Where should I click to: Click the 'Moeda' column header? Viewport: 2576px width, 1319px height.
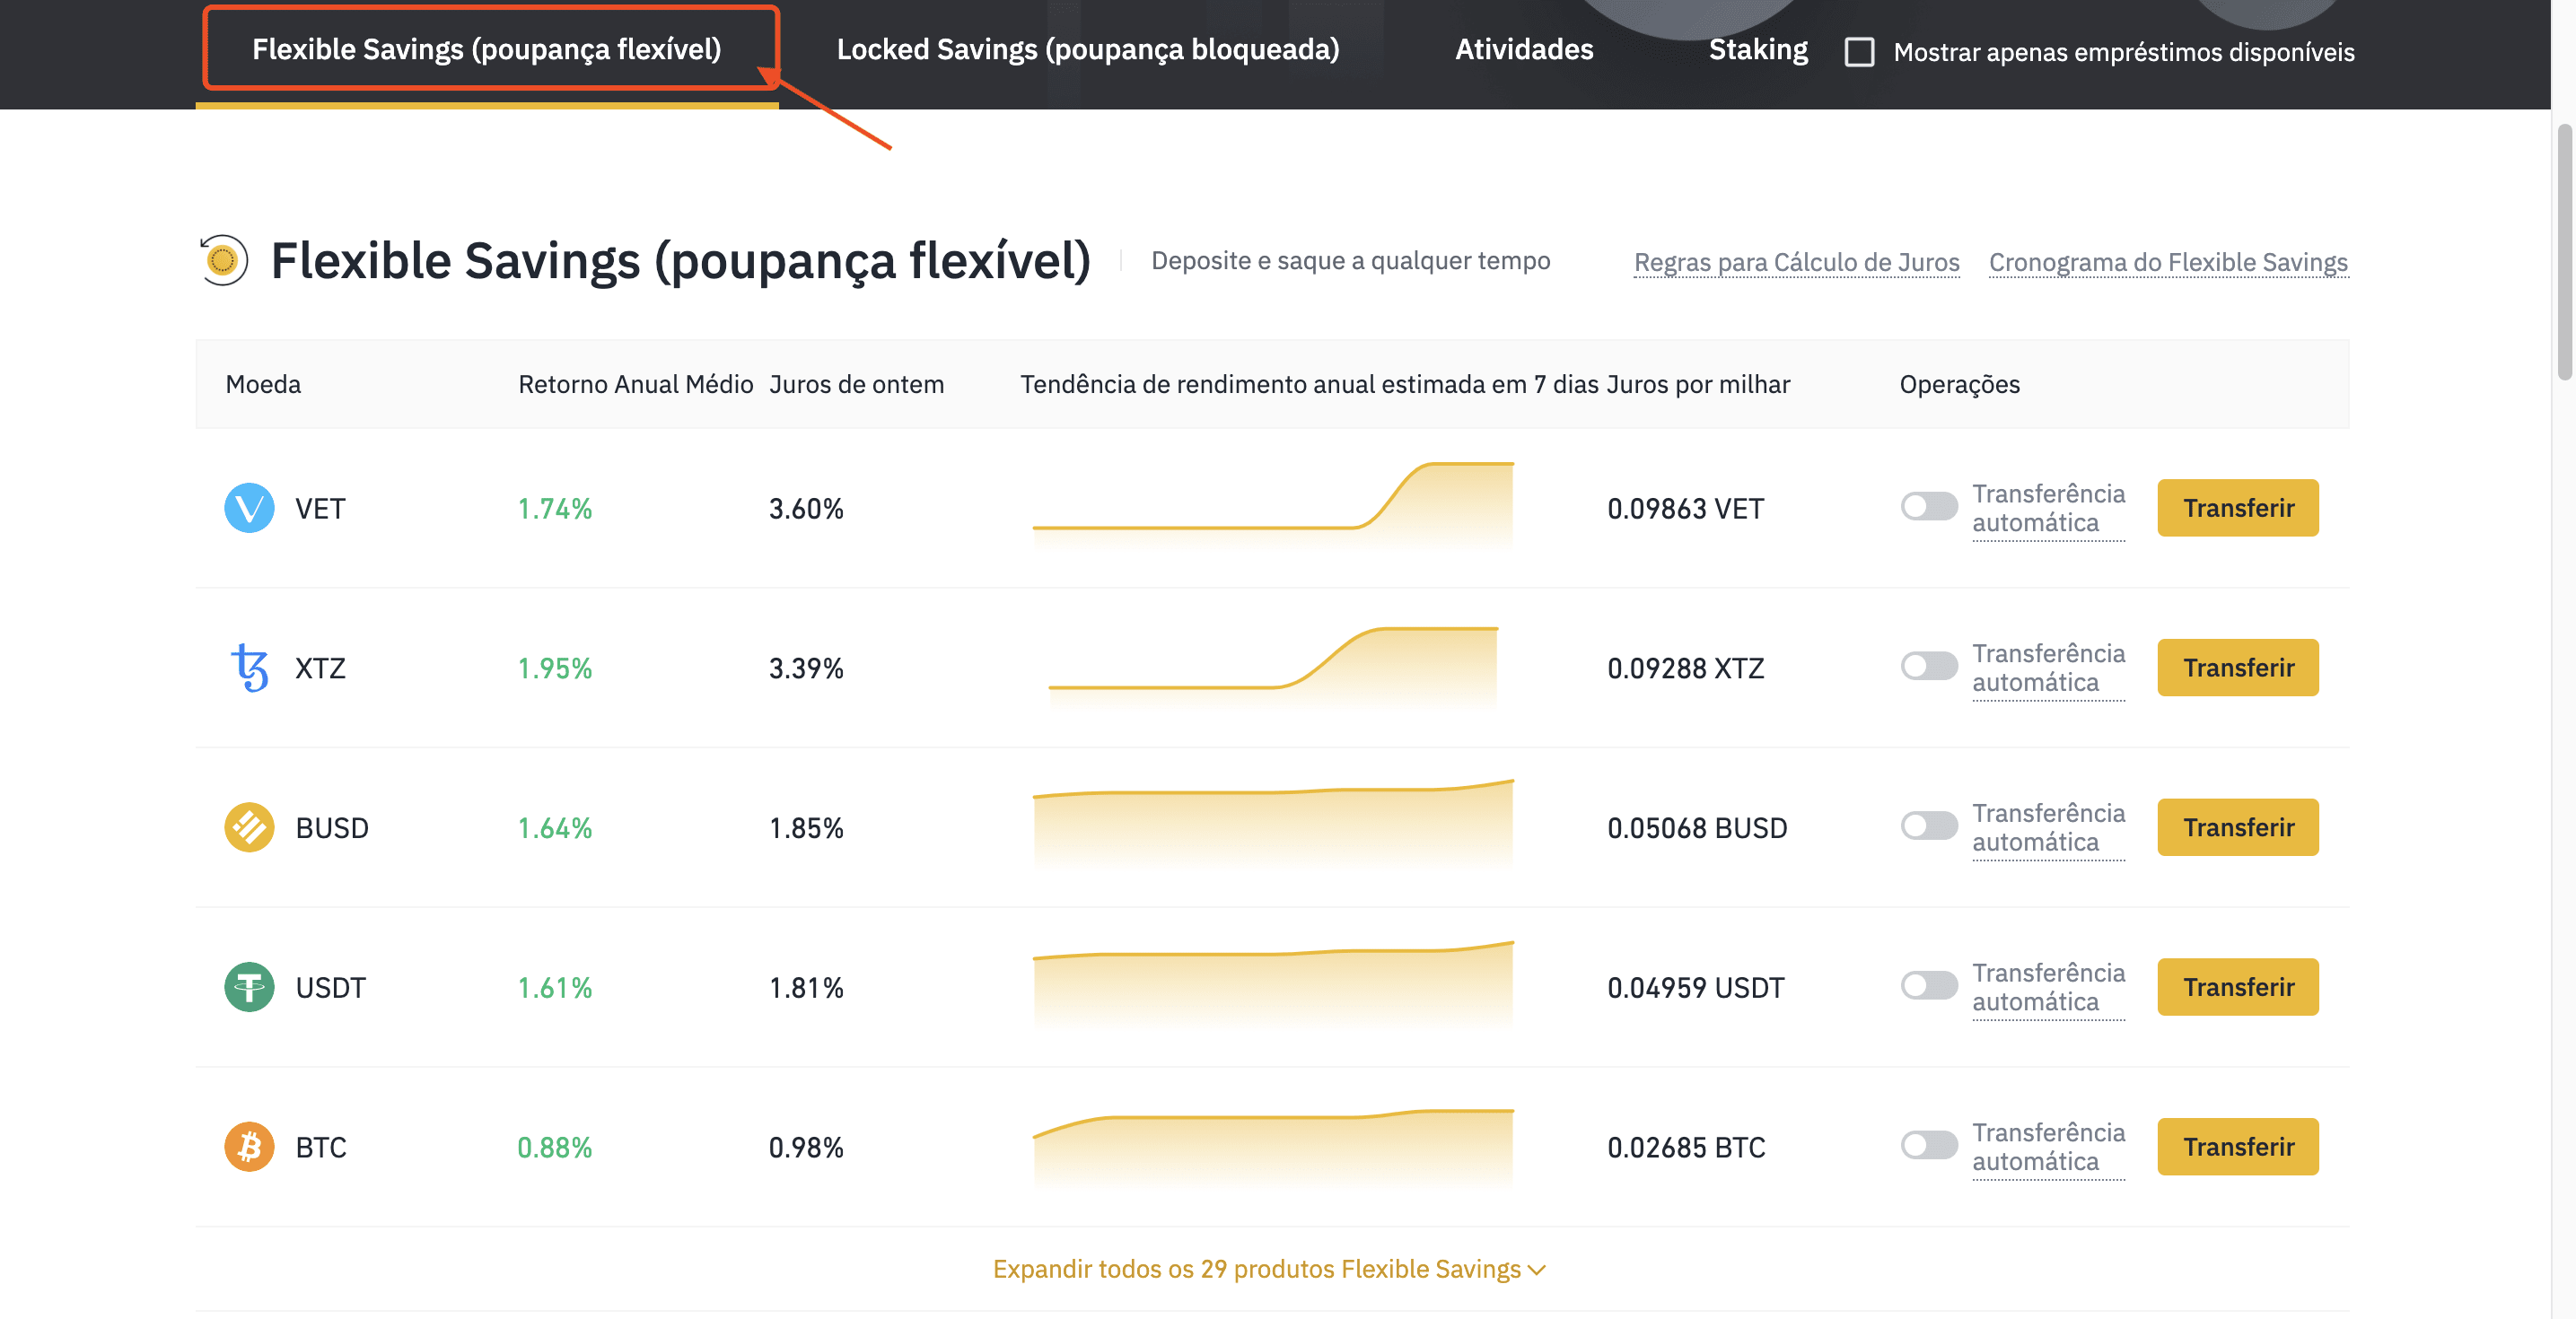(263, 384)
